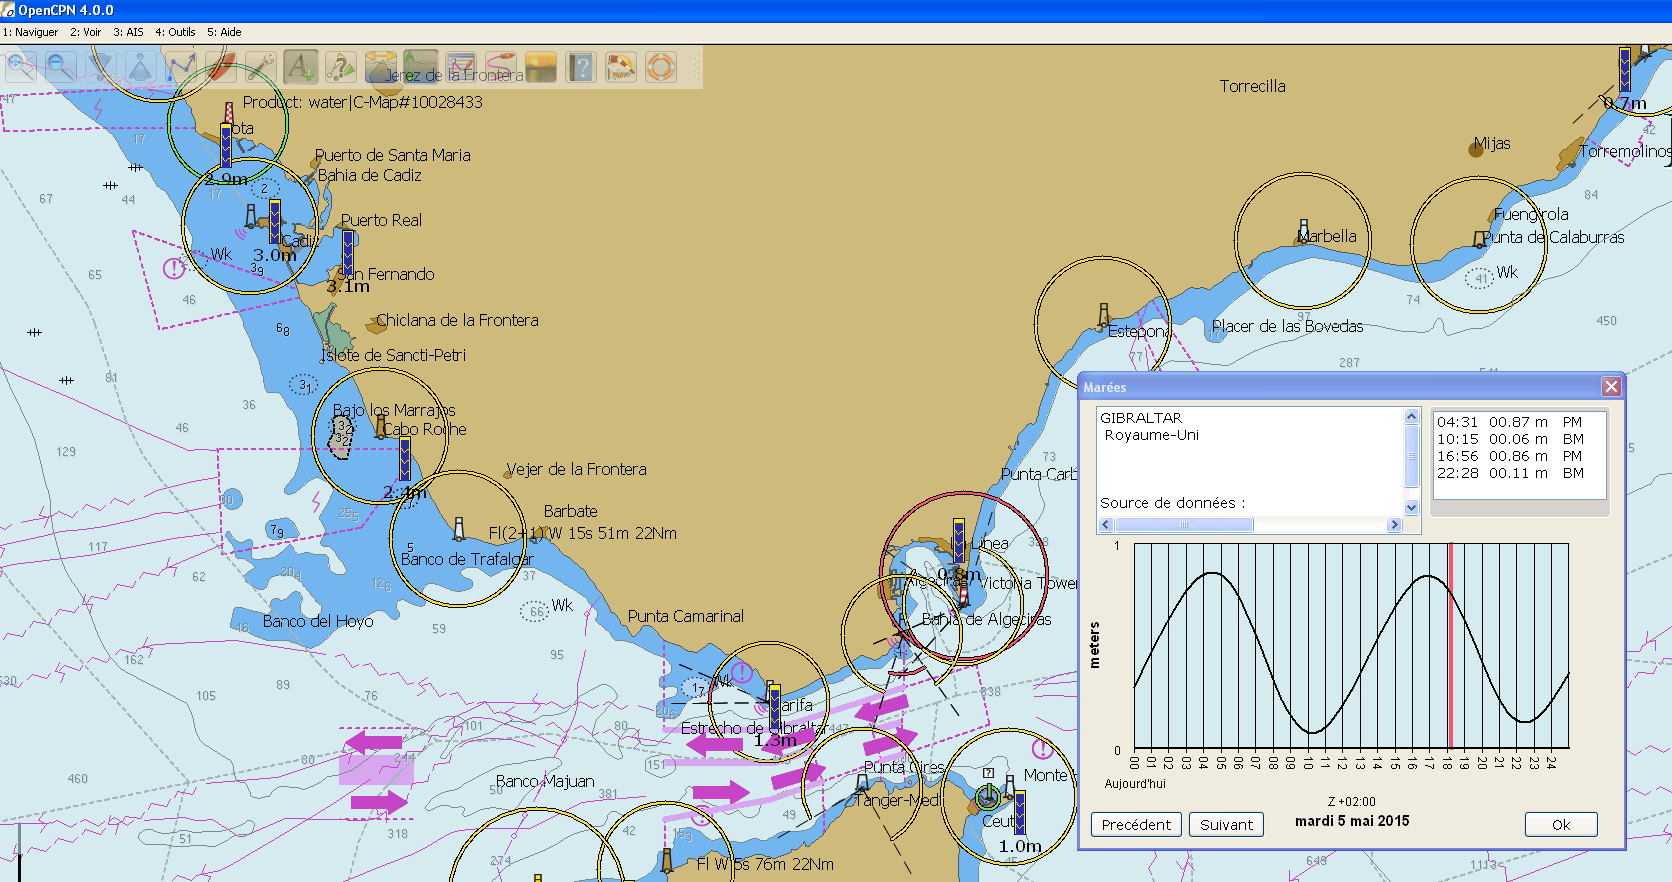Confirm Marées dialog with Ok

(1561, 825)
